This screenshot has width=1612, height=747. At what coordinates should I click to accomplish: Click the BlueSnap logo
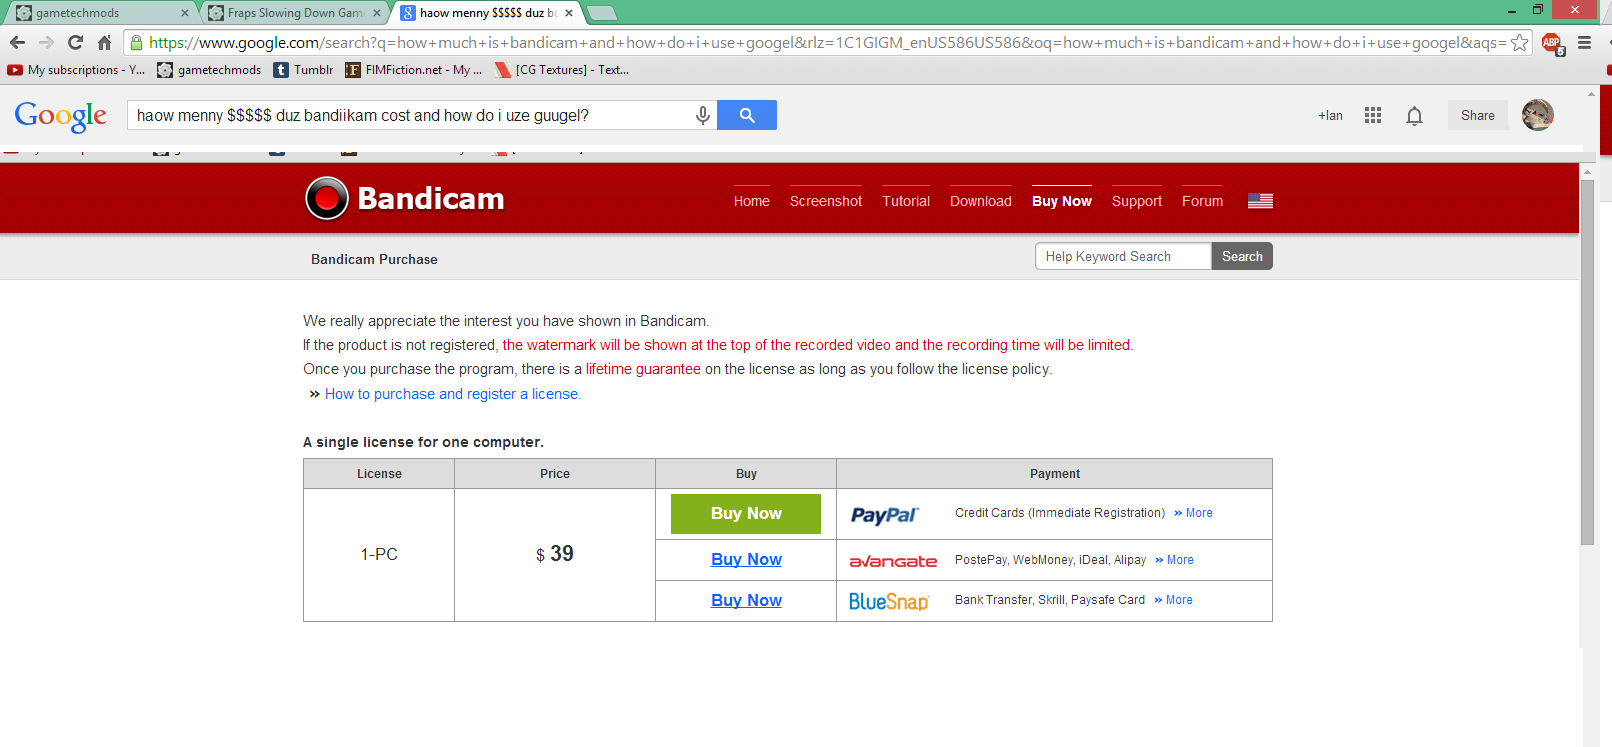point(889,601)
